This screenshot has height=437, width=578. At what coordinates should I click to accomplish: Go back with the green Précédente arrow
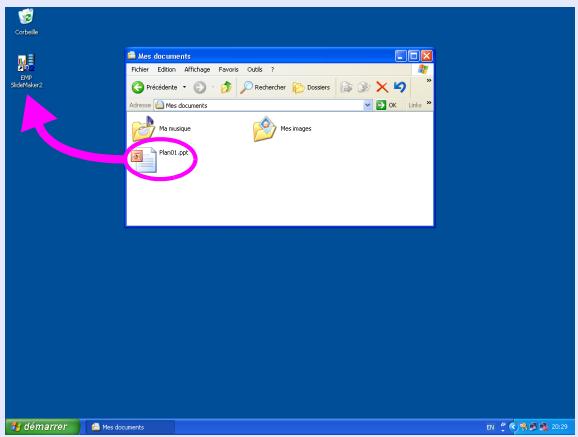[138, 87]
